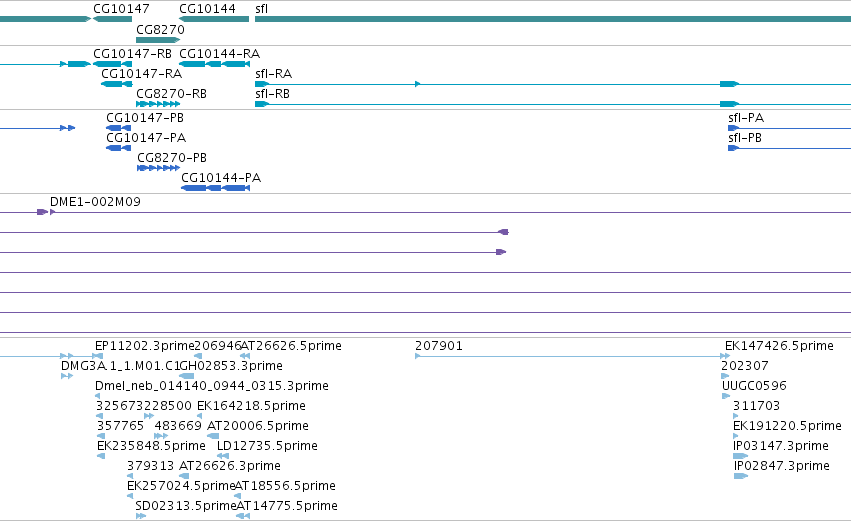Screen dimensions: 851x521
Task: Open the CG10147-PA protein feature
Action: [x=118, y=148]
